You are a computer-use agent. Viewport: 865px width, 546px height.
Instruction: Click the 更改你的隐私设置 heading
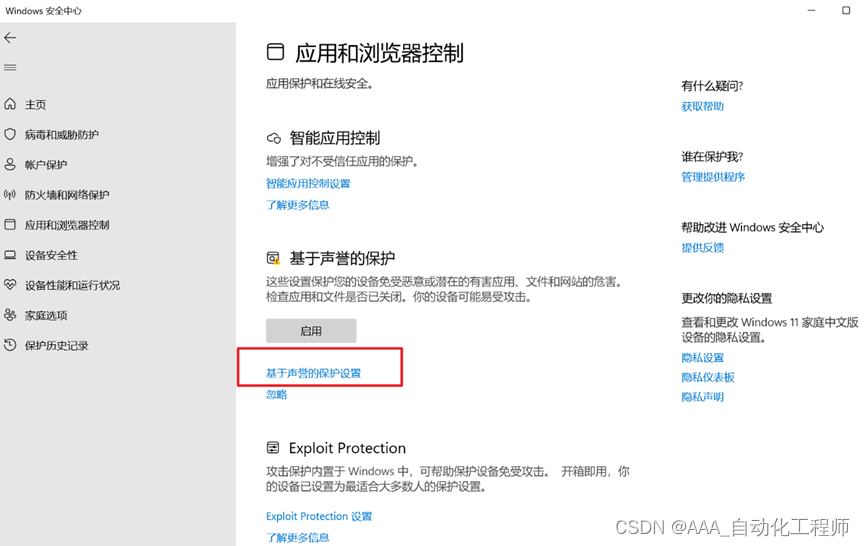tap(727, 298)
